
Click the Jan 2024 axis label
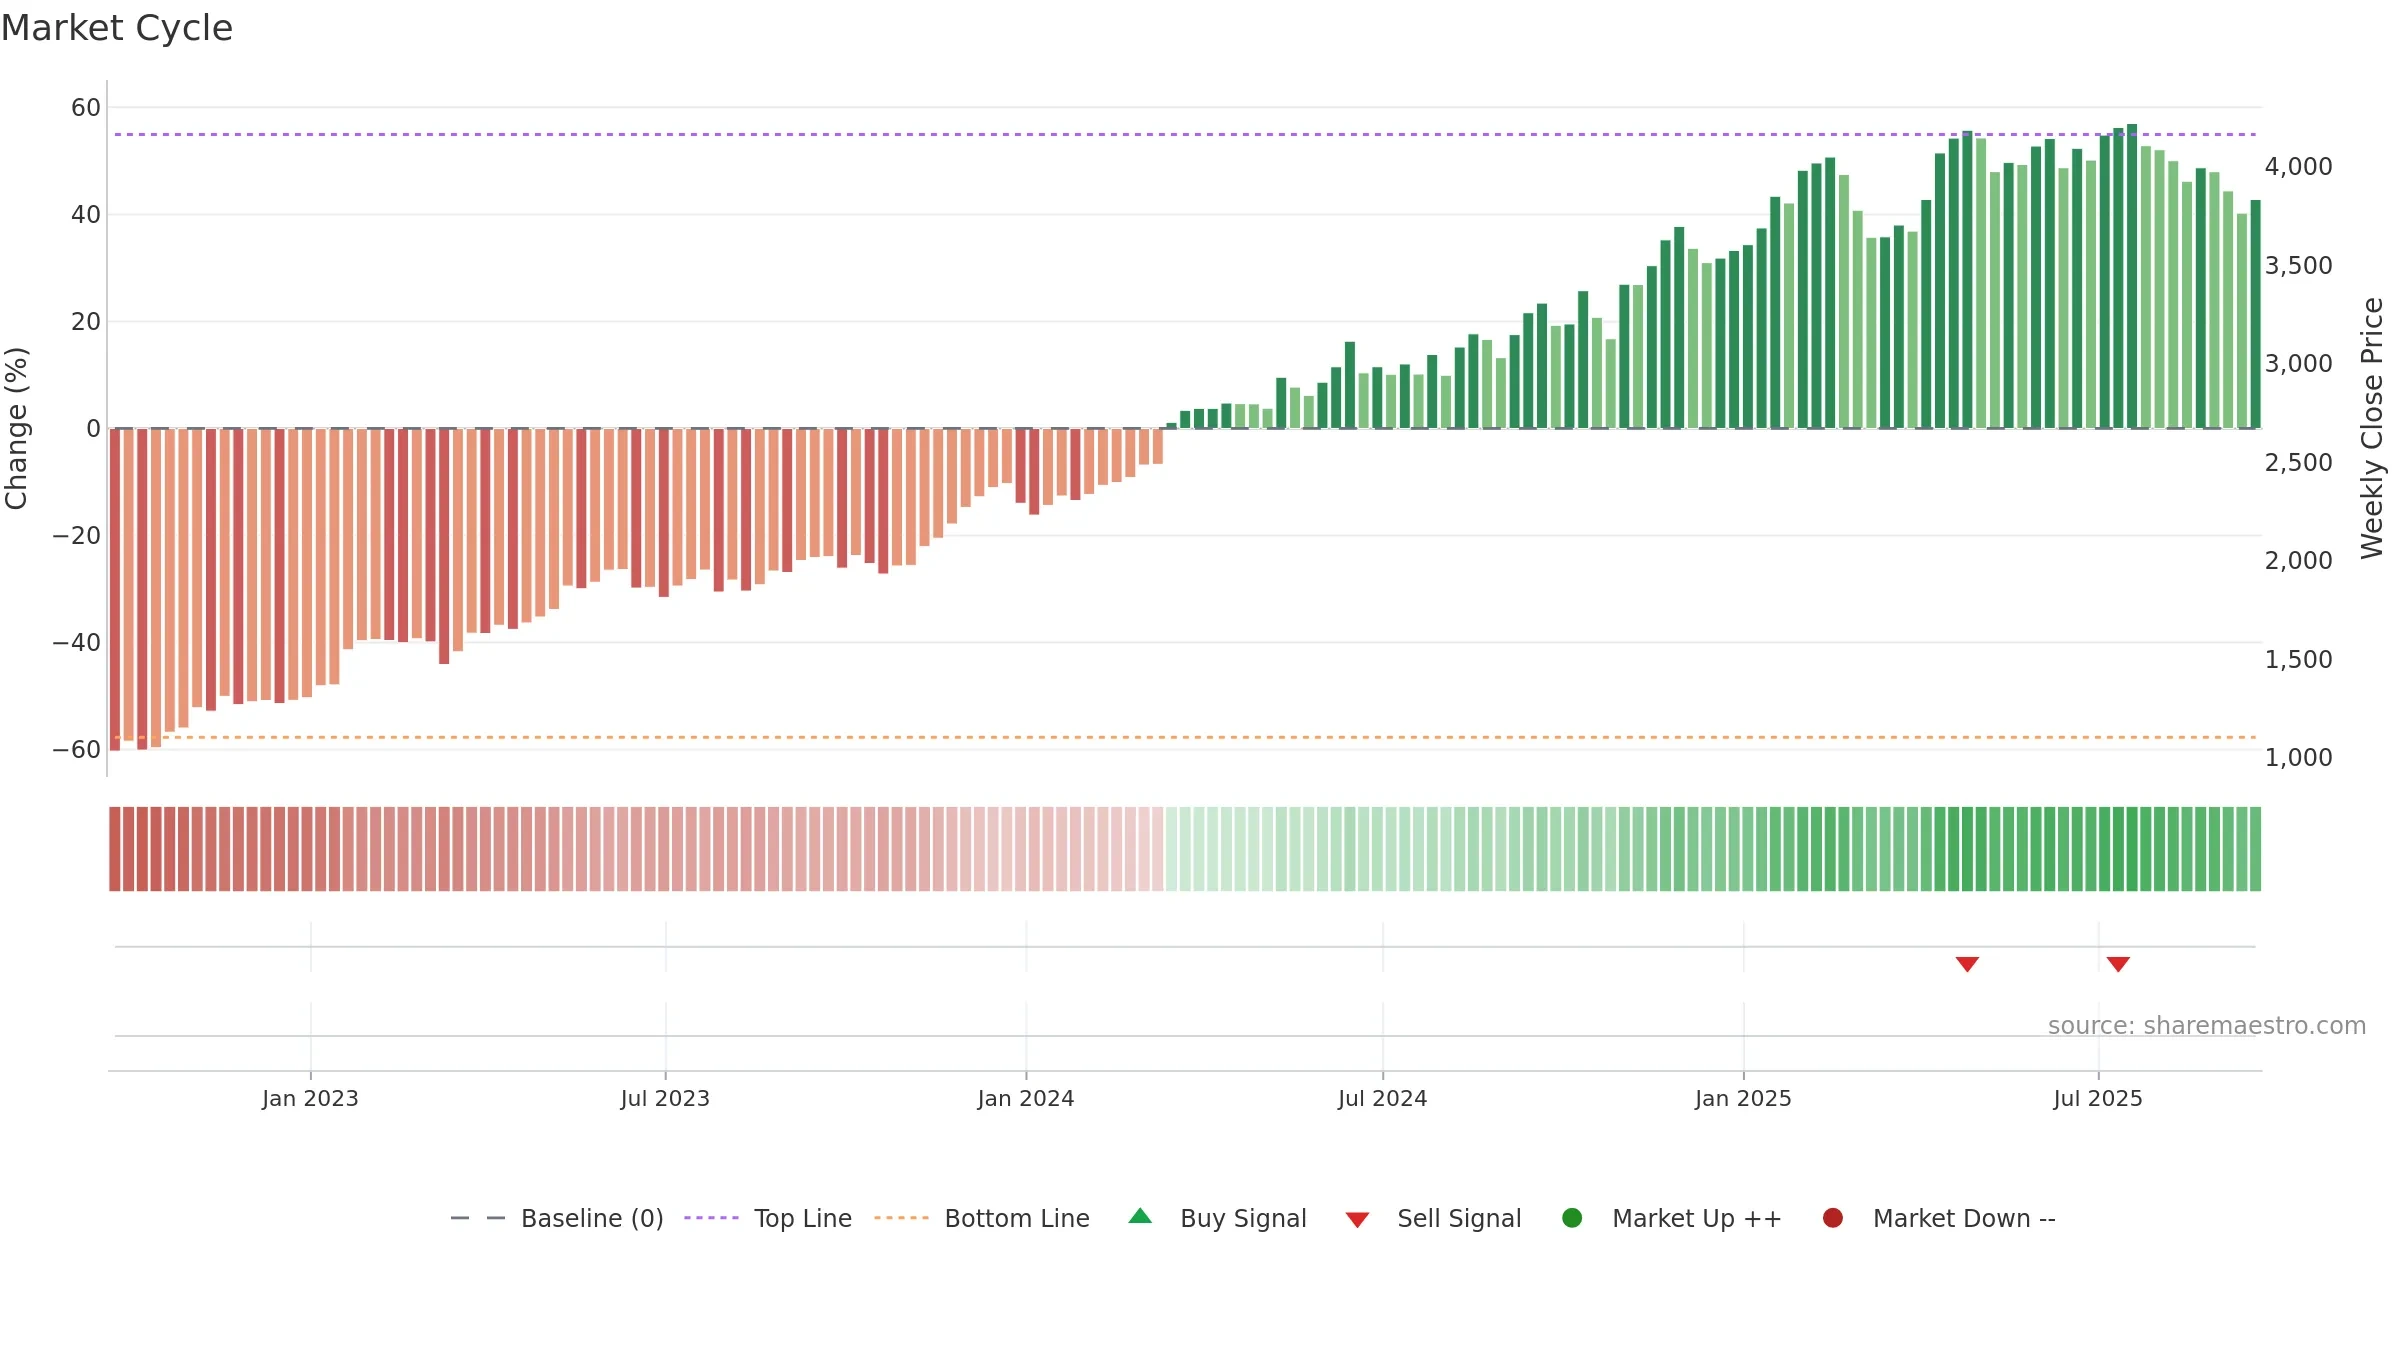[x=1026, y=1098]
